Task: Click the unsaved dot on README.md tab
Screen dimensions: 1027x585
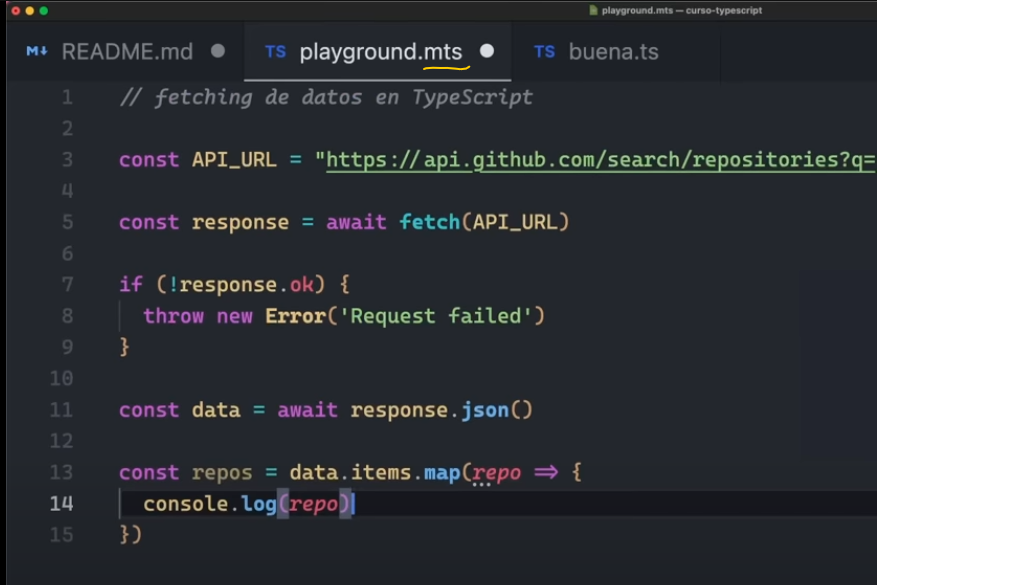Action: point(218,51)
